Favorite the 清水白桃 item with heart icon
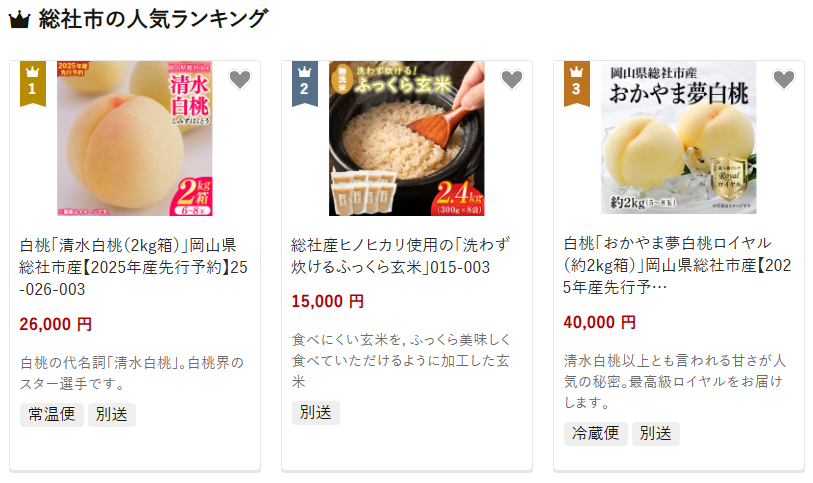 [240, 79]
